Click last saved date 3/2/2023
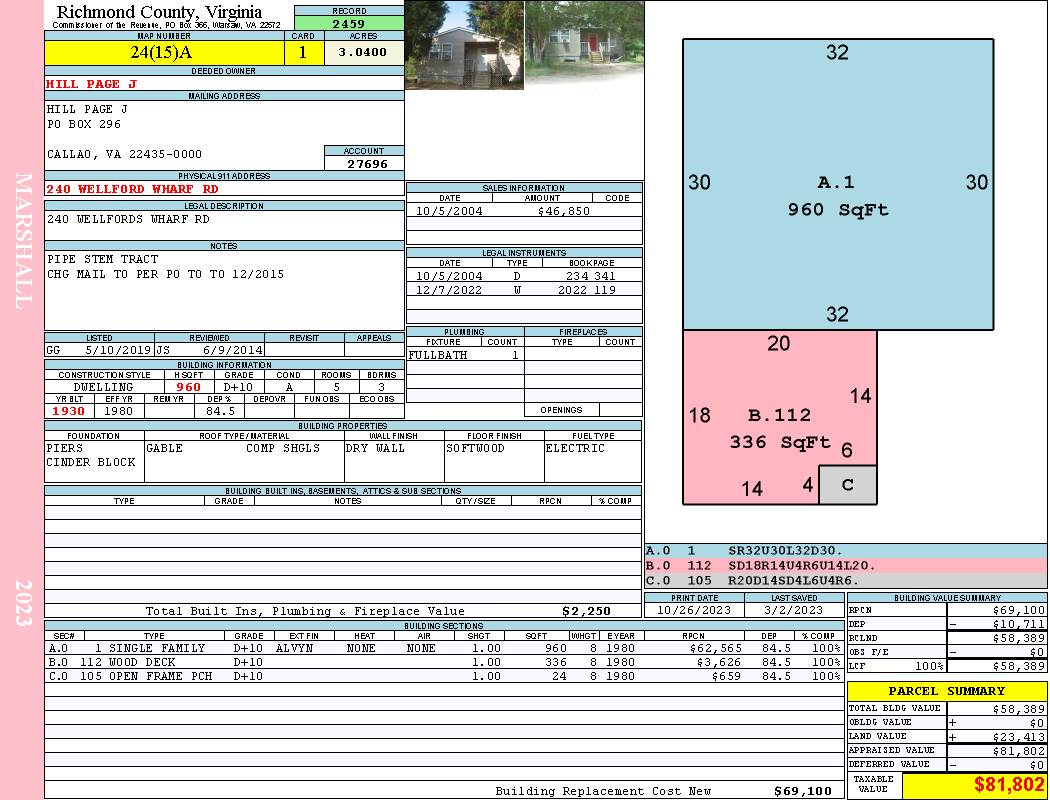Image resolution: width=1050 pixels, height=800 pixels. (x=794, y=611)
